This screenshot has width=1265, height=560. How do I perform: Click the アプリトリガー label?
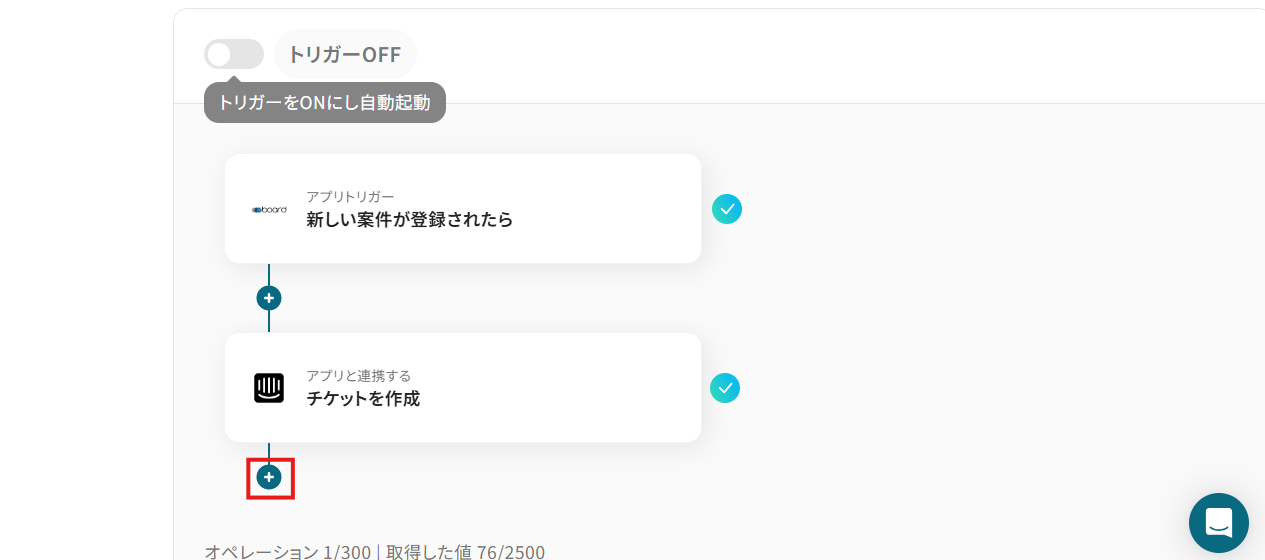tap(350, 197)
